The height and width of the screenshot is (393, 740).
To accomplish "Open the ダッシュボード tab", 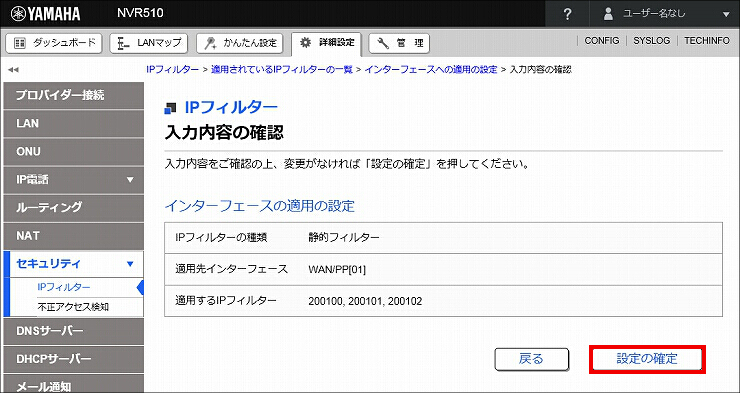I will click(53, 43).
